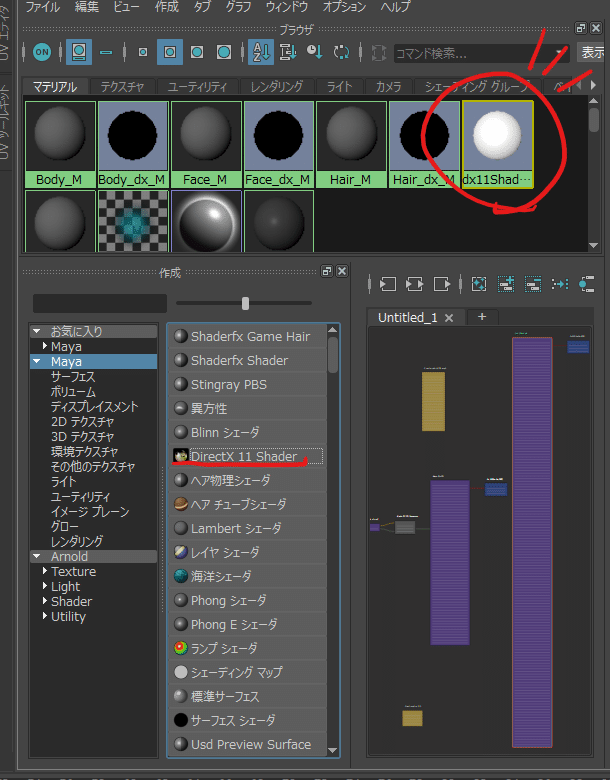
Task: Open the command search dropdown arrow
Action: click(560, 52)
